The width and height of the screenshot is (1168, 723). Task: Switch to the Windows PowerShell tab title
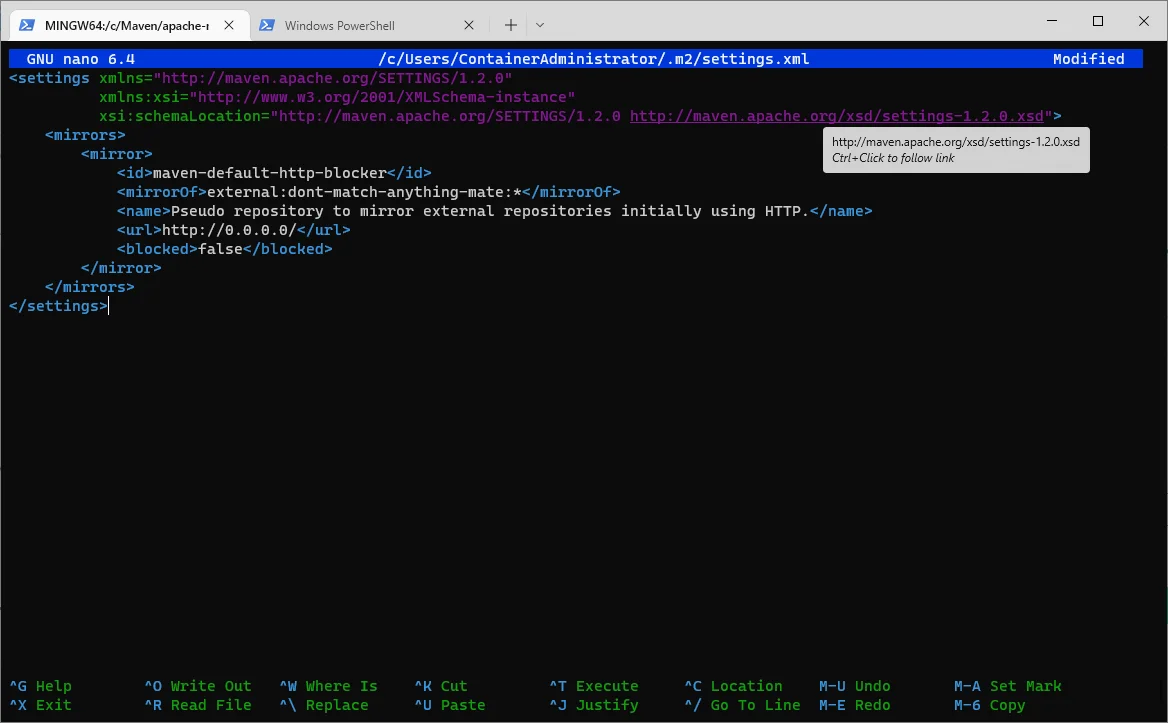pyautogui.click(x=339, y=25)
